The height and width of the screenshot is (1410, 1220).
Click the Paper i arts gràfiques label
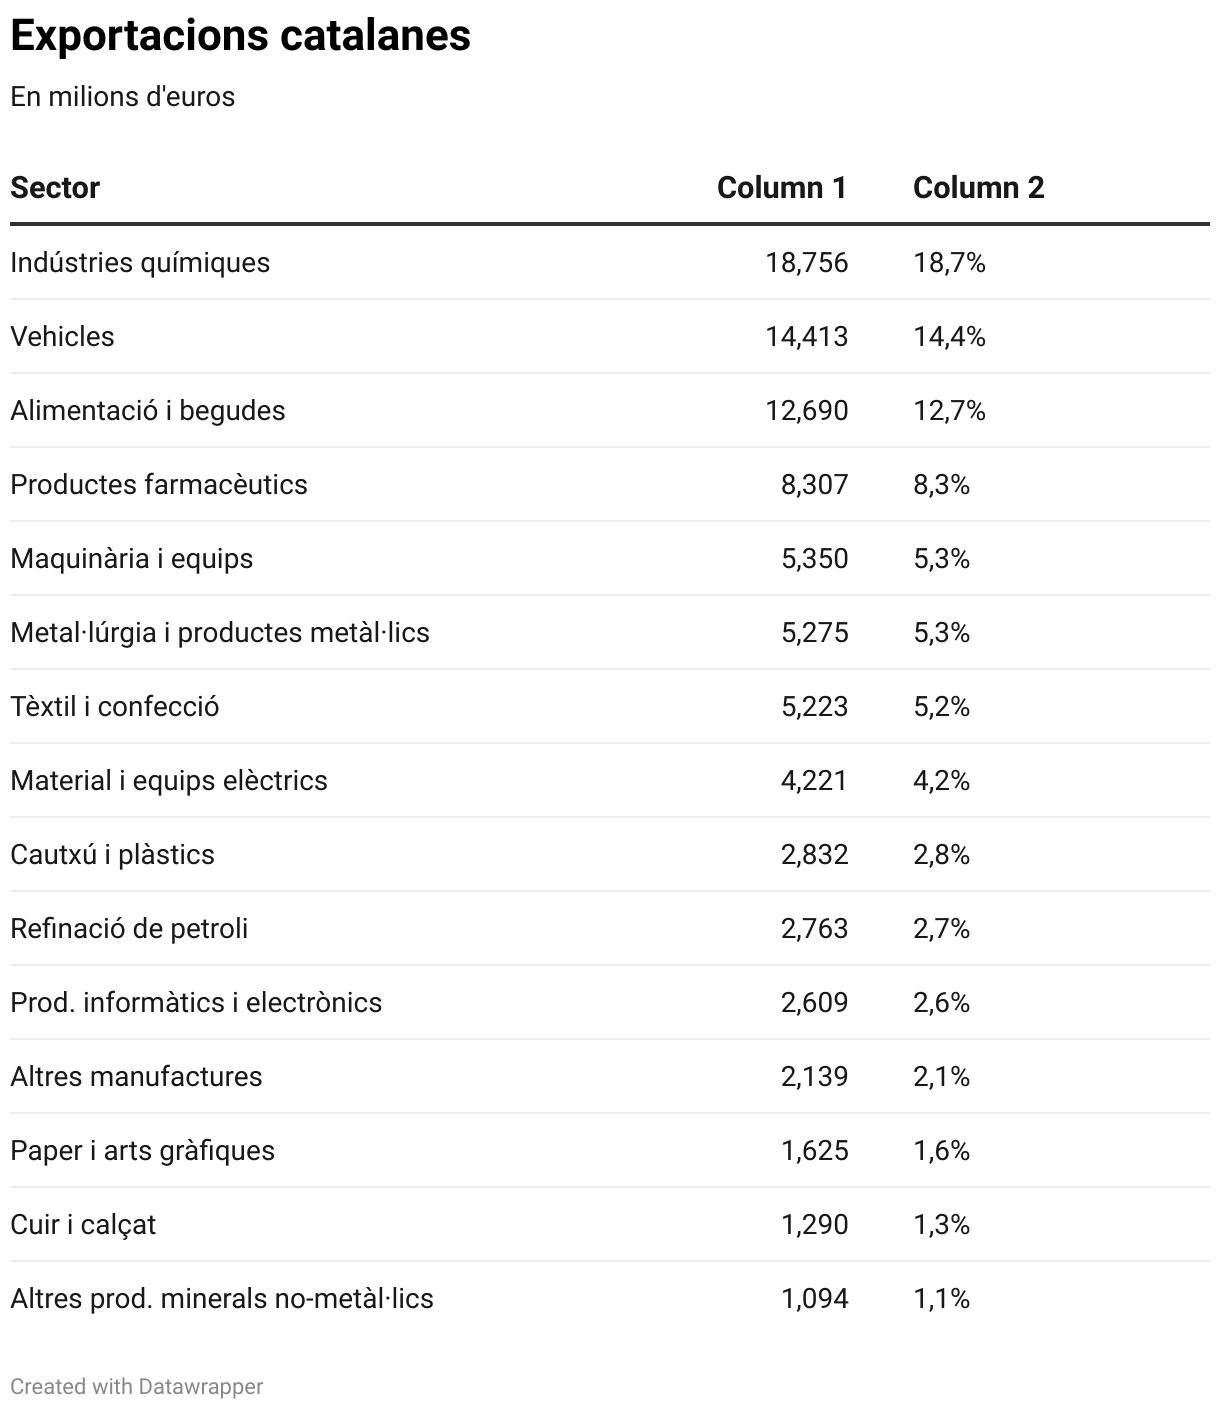[143, 1151]
